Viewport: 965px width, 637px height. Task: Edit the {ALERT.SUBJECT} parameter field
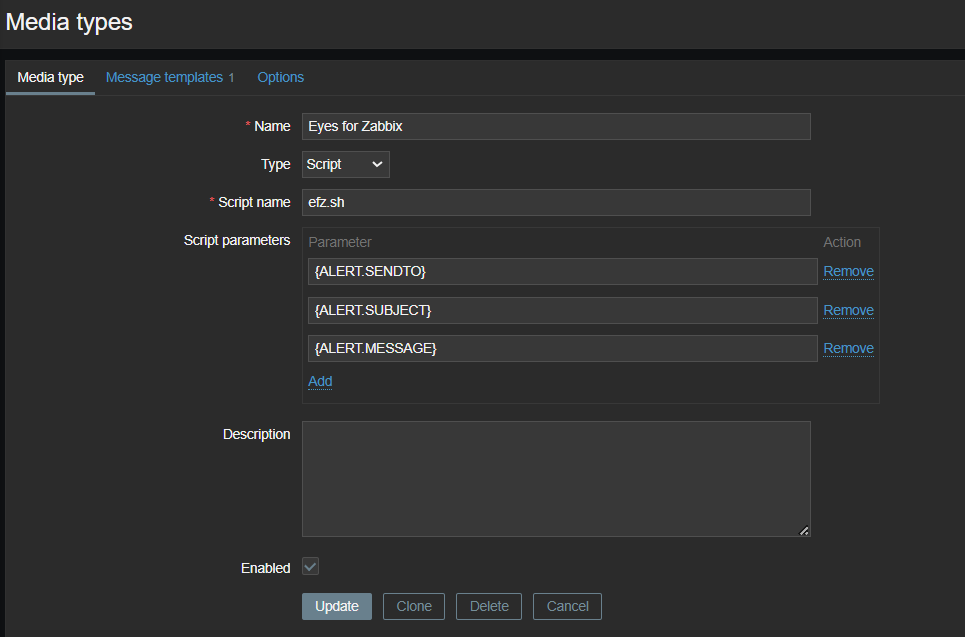[x=562, y=310]
